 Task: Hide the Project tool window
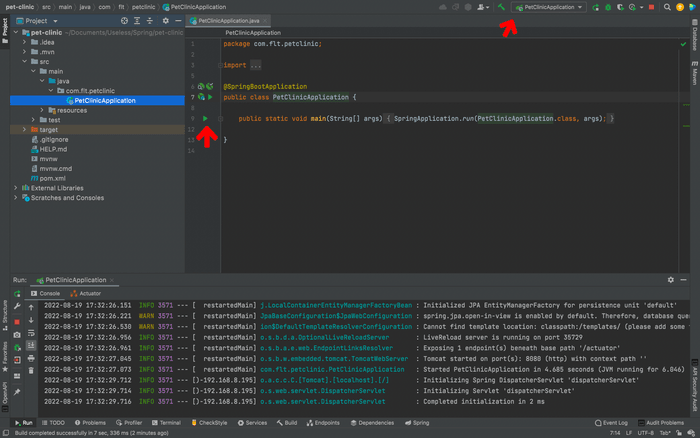click(178, 21)
